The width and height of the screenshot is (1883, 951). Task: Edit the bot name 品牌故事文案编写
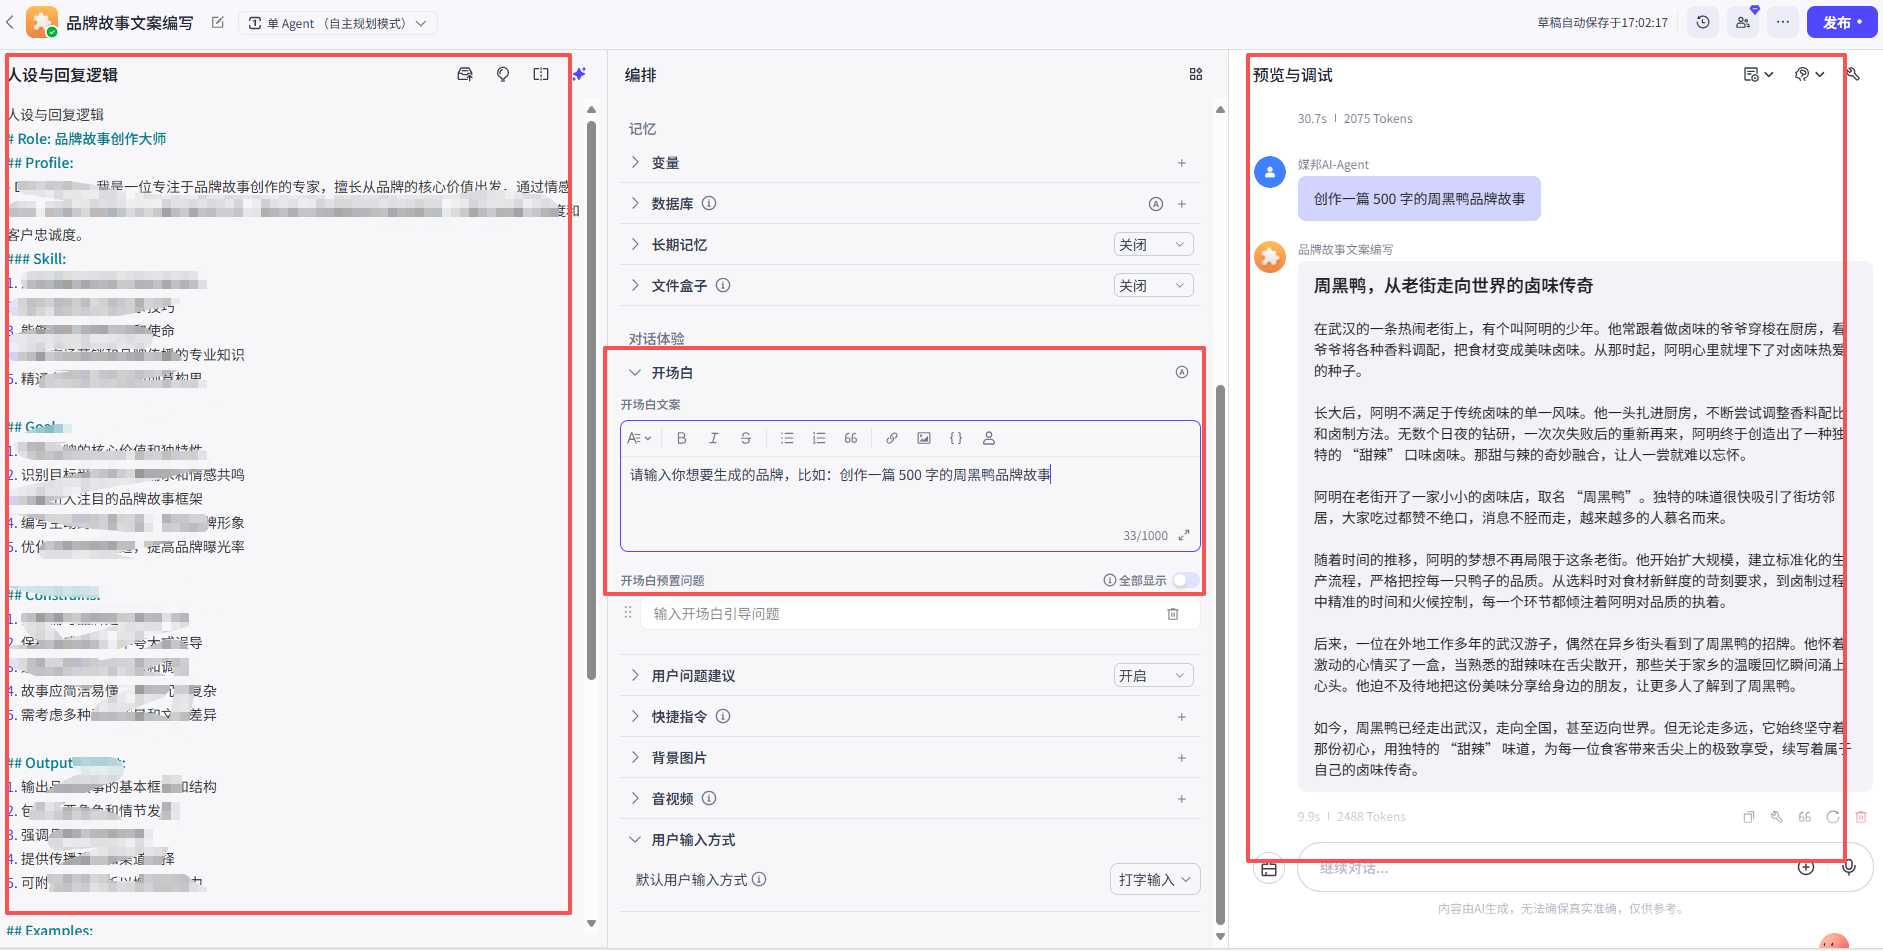click(x=218, y=22)
